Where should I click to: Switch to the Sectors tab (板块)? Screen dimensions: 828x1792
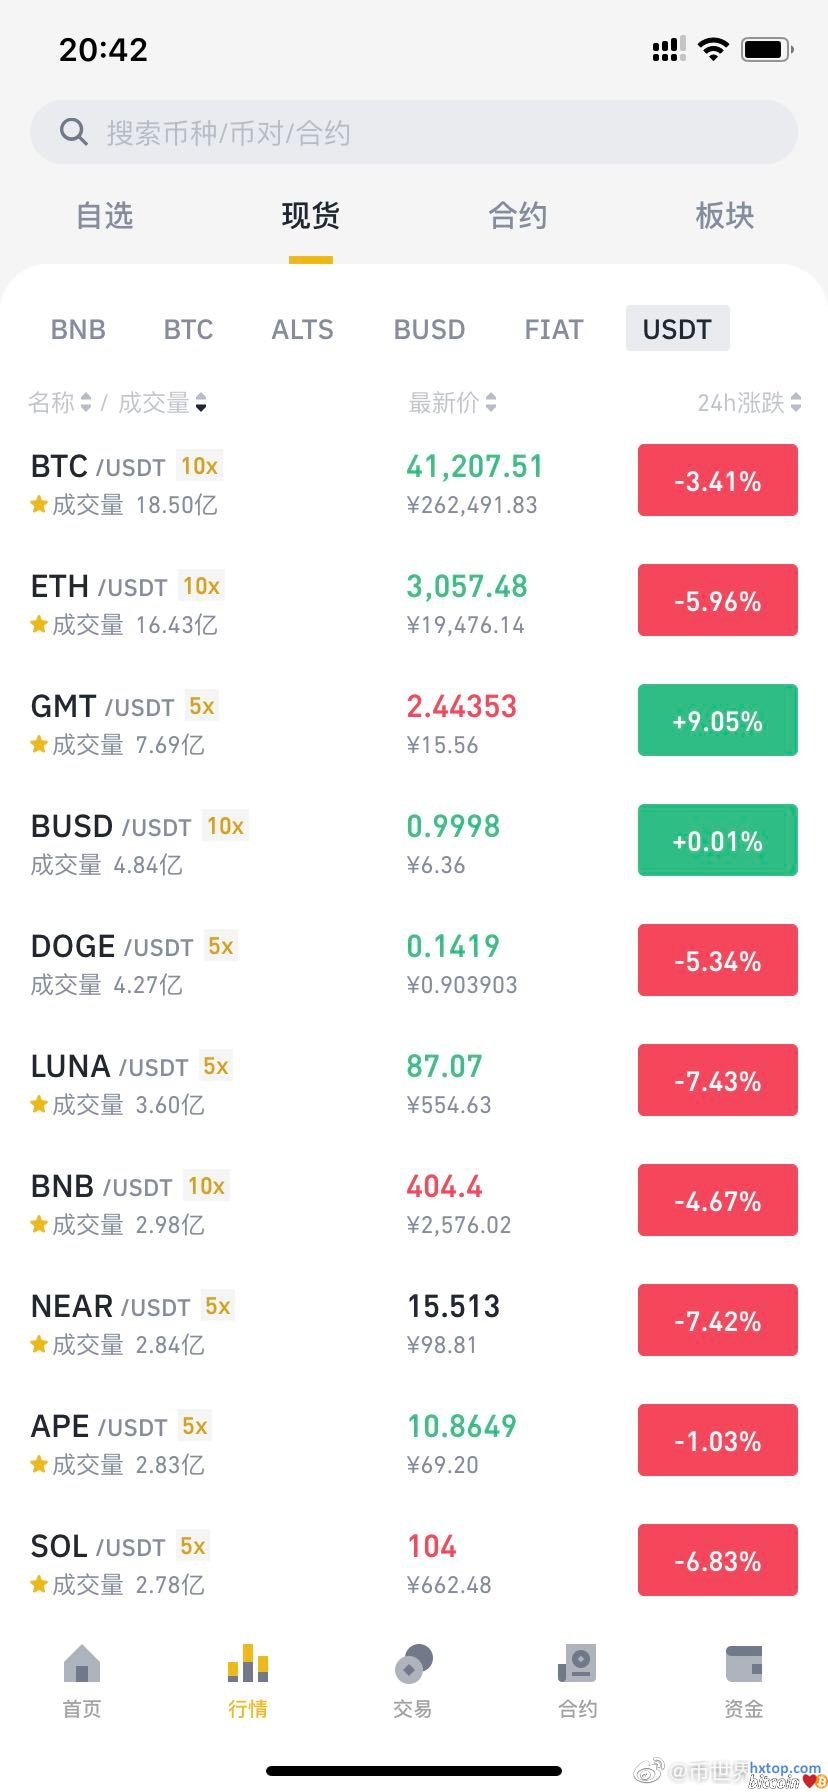click(x=724, y=216)
